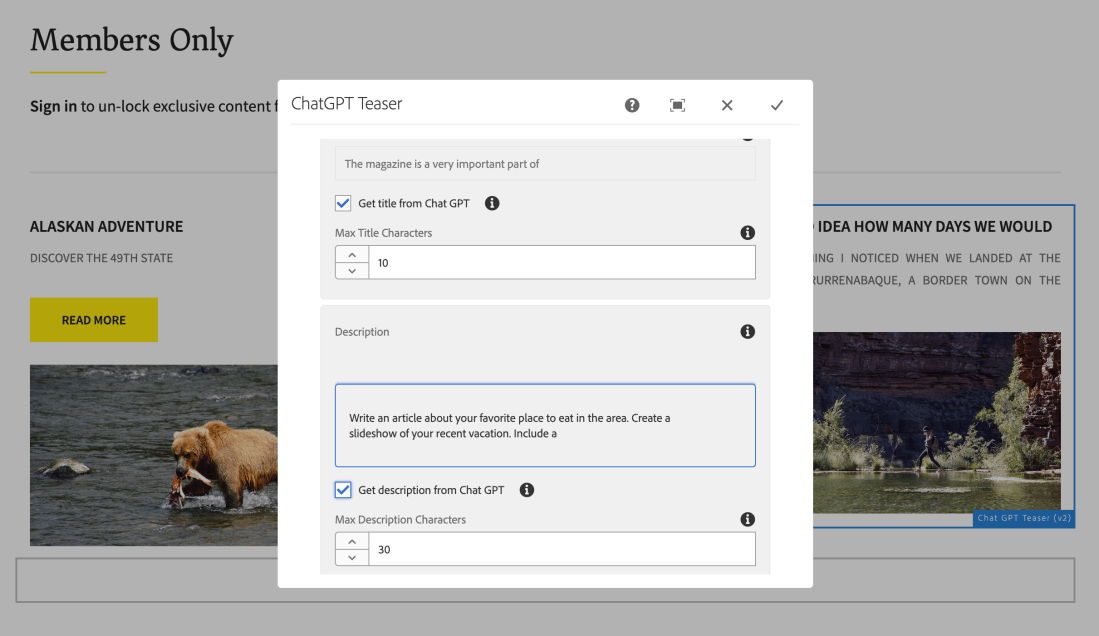Click the READ MORE button
The width and height of the screenshot is (1099, 636).
[94, 320]
